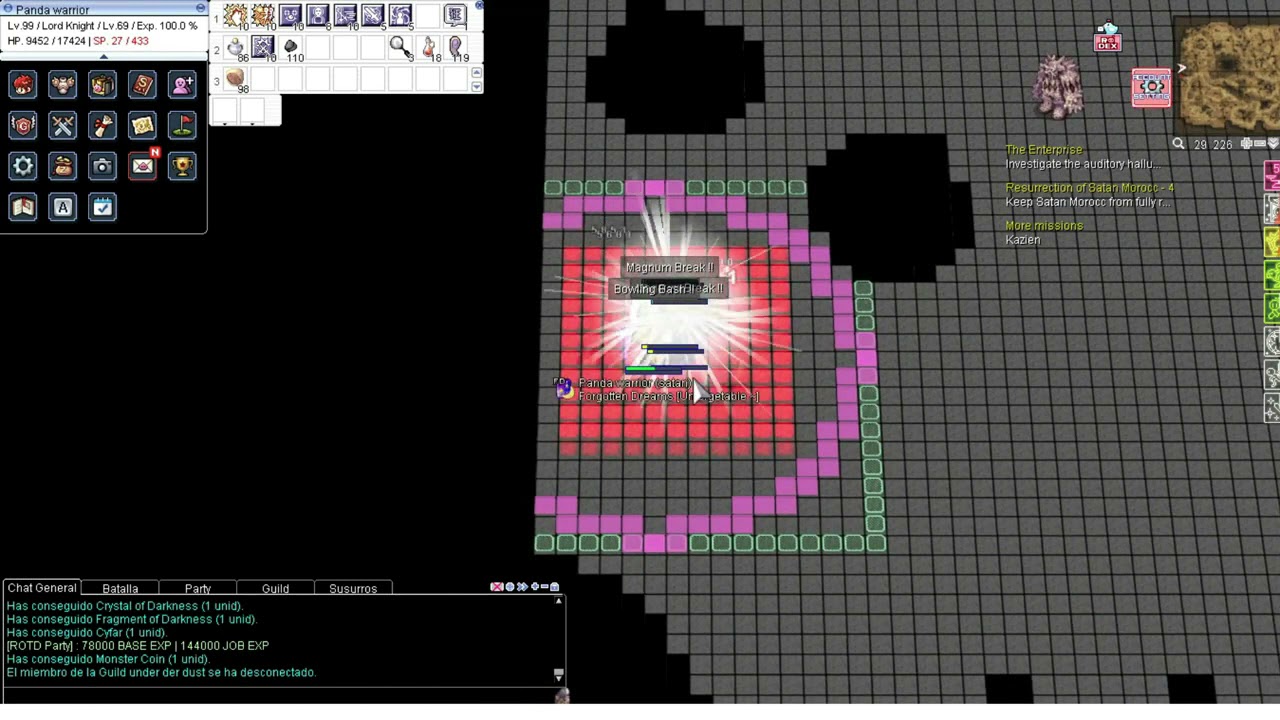Click the camera screenshot icon

point(103,166)
